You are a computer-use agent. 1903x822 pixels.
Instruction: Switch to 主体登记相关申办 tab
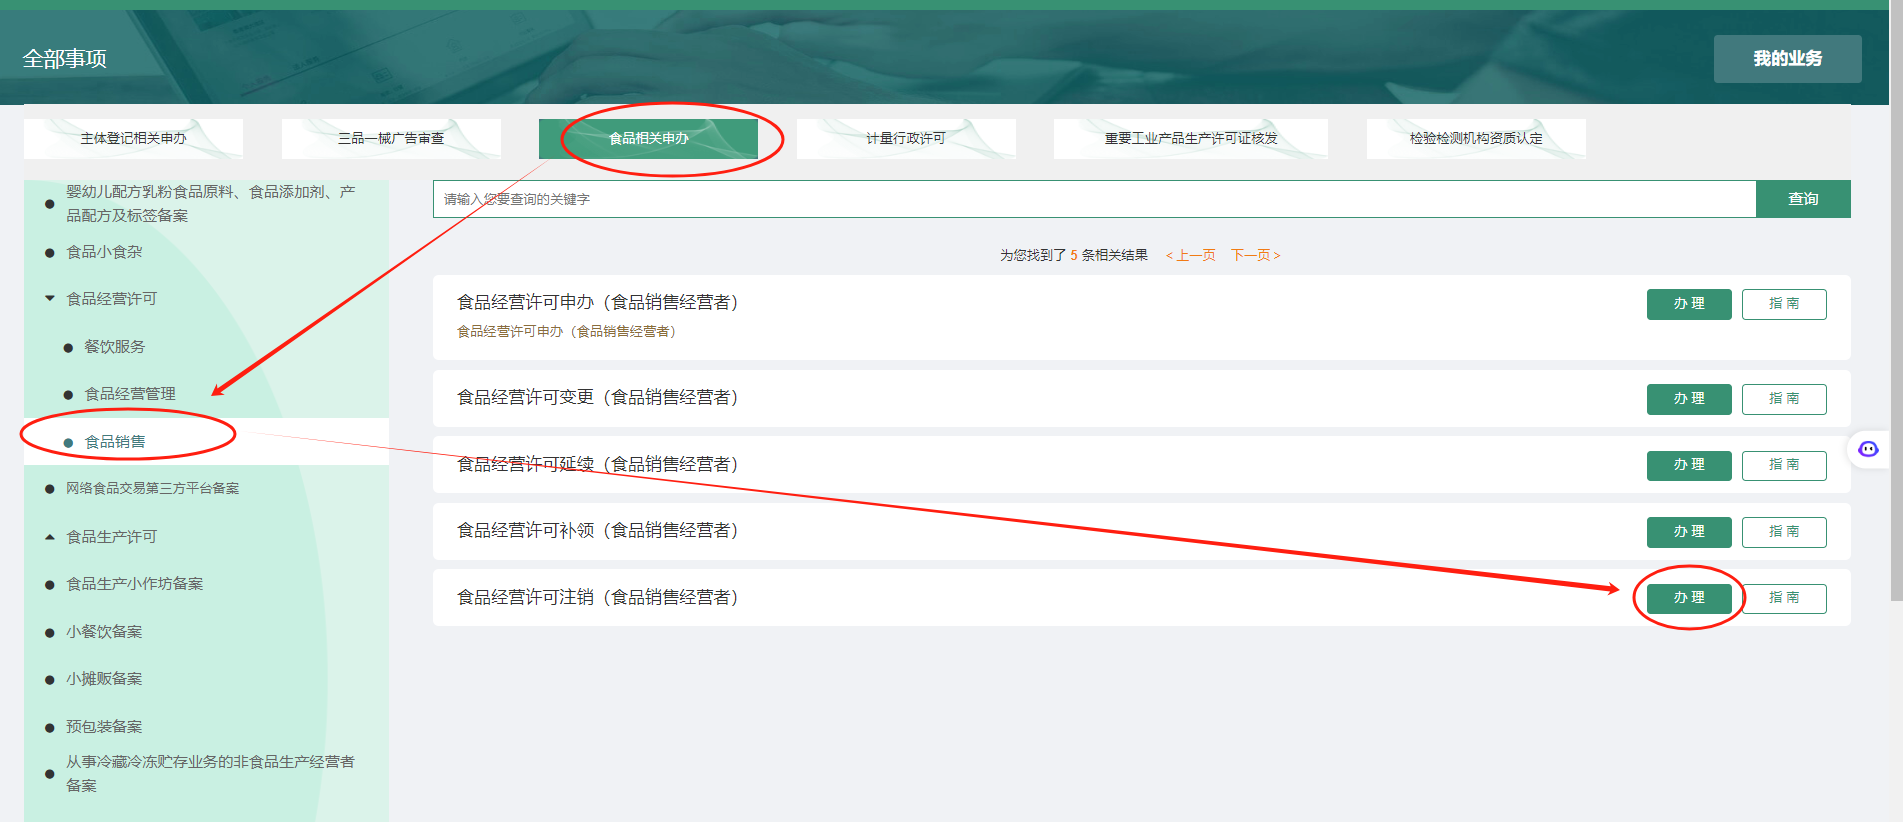point(133,138)
